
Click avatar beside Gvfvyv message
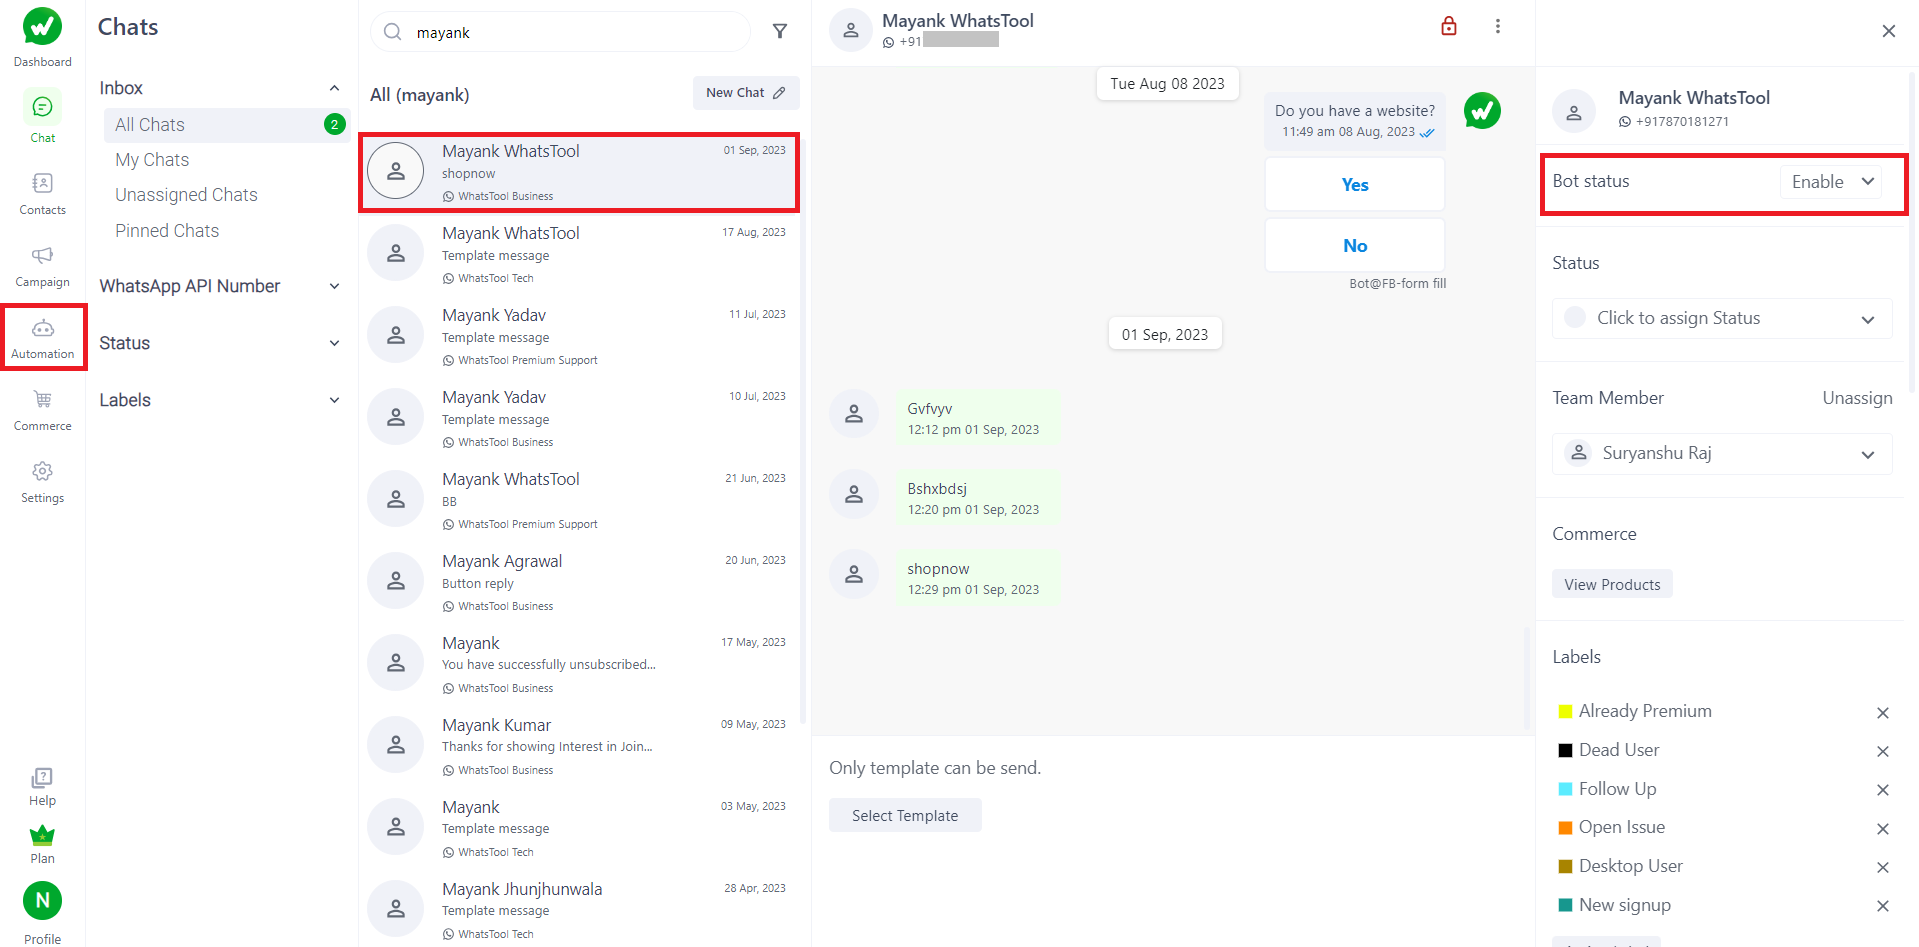point(854,414)
